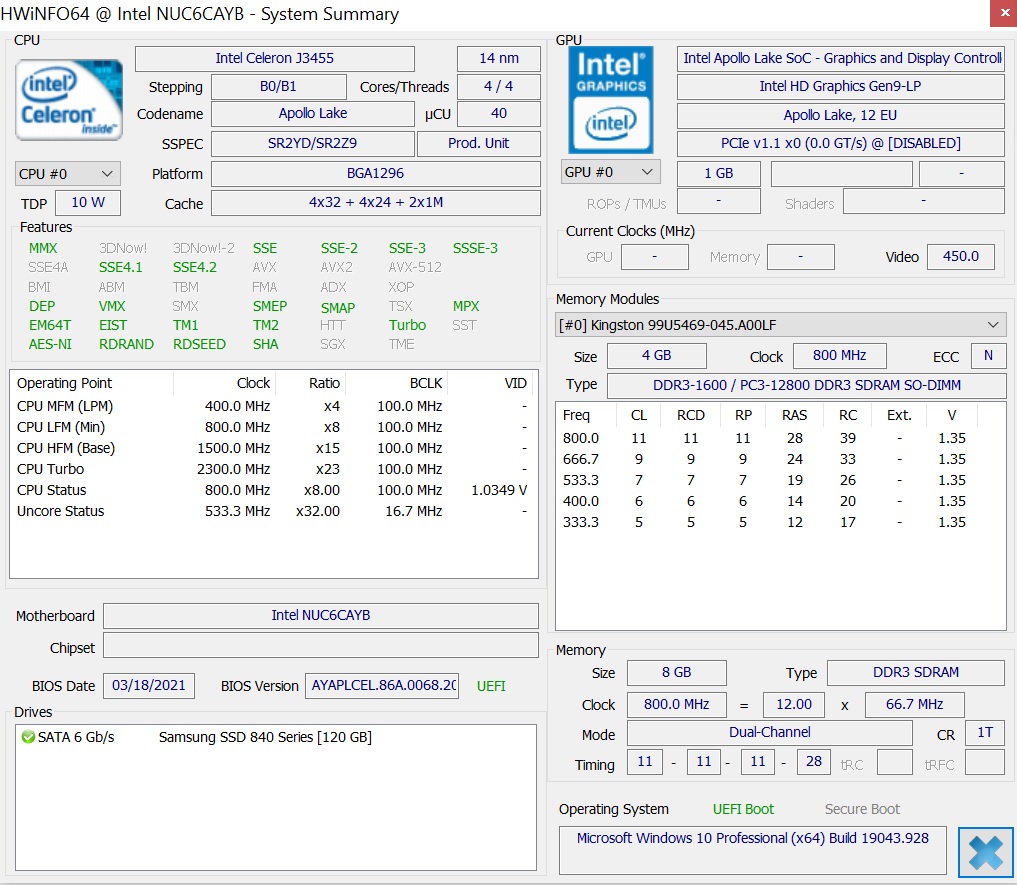Click the blue X close button at bottom right
The width and height of the screenshot is (1017, 885).
tap(985, 853)
